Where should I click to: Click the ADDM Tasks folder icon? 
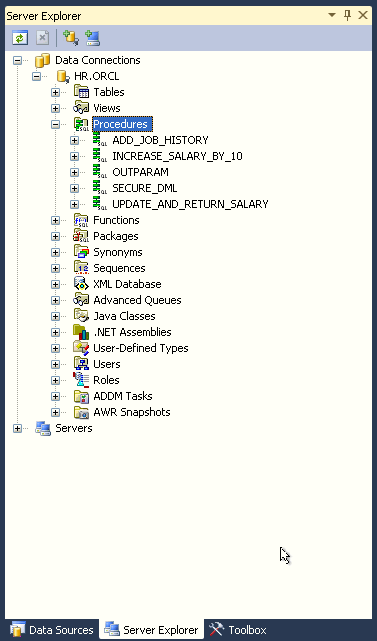[x=81, y=396]
